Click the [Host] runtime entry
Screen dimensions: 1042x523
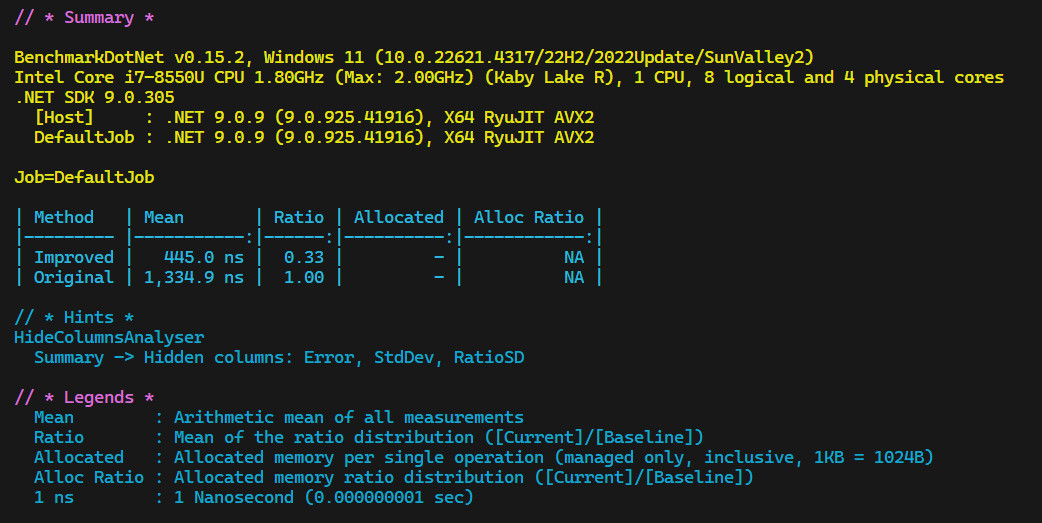tap(64, 117)
